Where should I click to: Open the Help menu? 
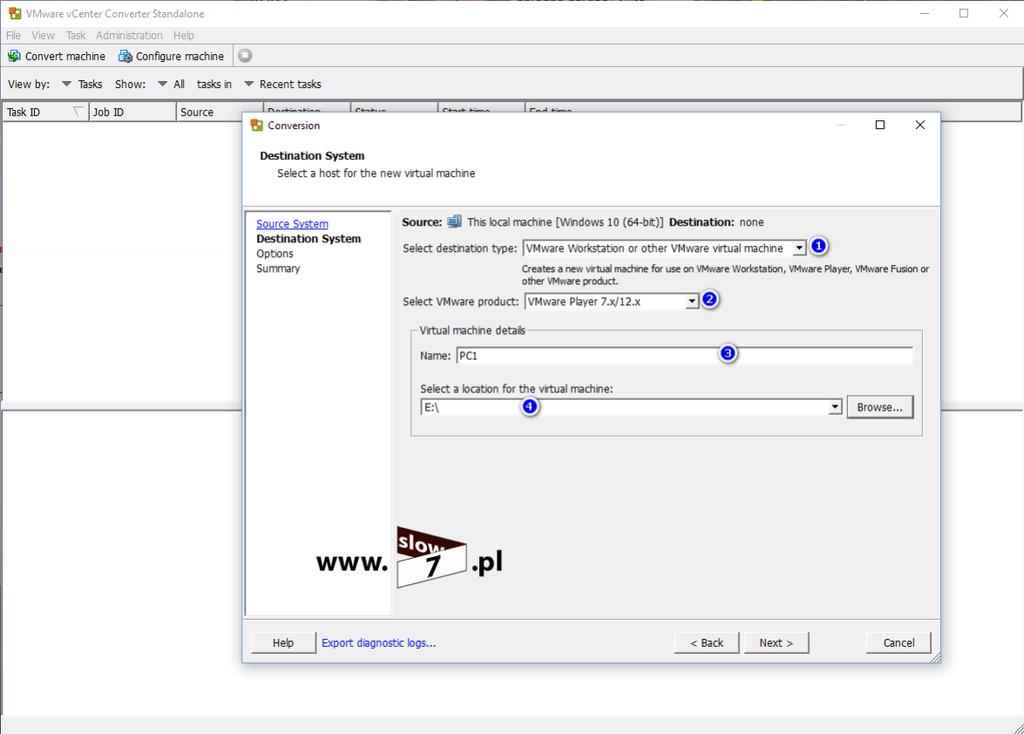(184, 35)
